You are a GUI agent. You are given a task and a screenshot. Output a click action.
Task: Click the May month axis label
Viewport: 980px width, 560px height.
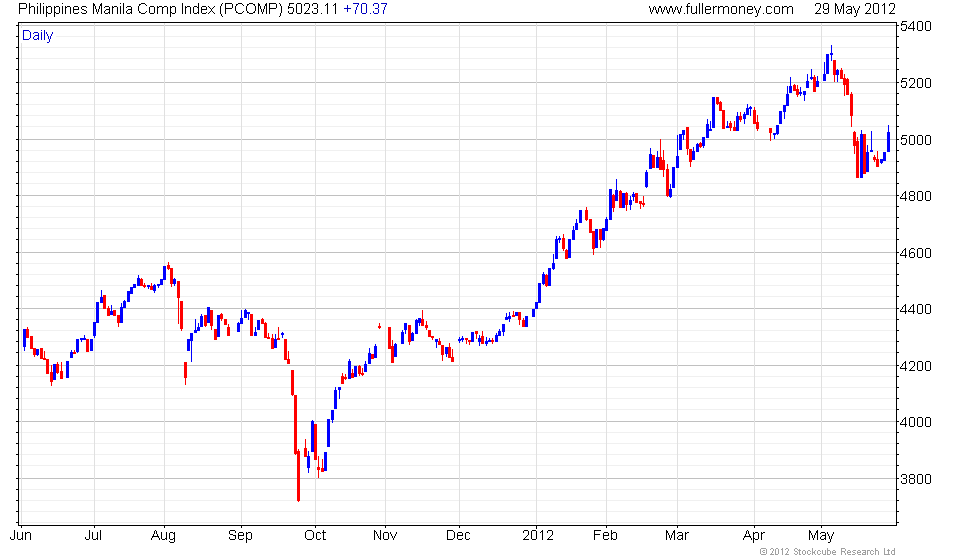coord(821,536)
